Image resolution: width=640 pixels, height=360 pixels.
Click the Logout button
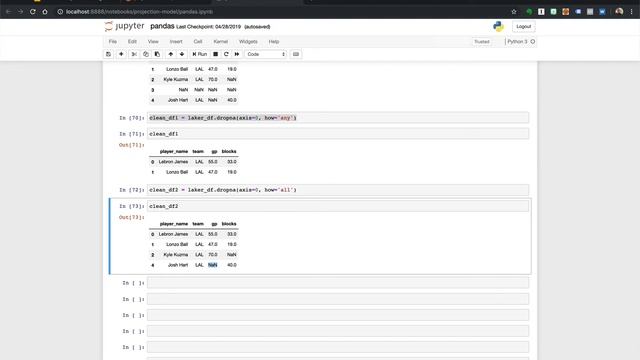[x=524, y=27]
